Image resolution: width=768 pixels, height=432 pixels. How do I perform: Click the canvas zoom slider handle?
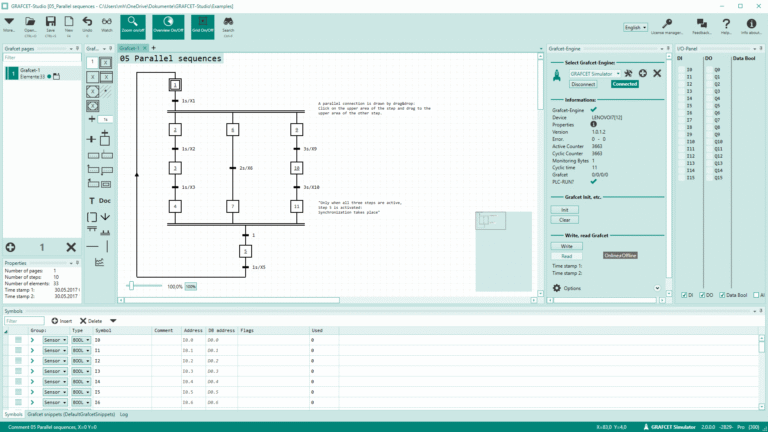(x=130, y=286)
